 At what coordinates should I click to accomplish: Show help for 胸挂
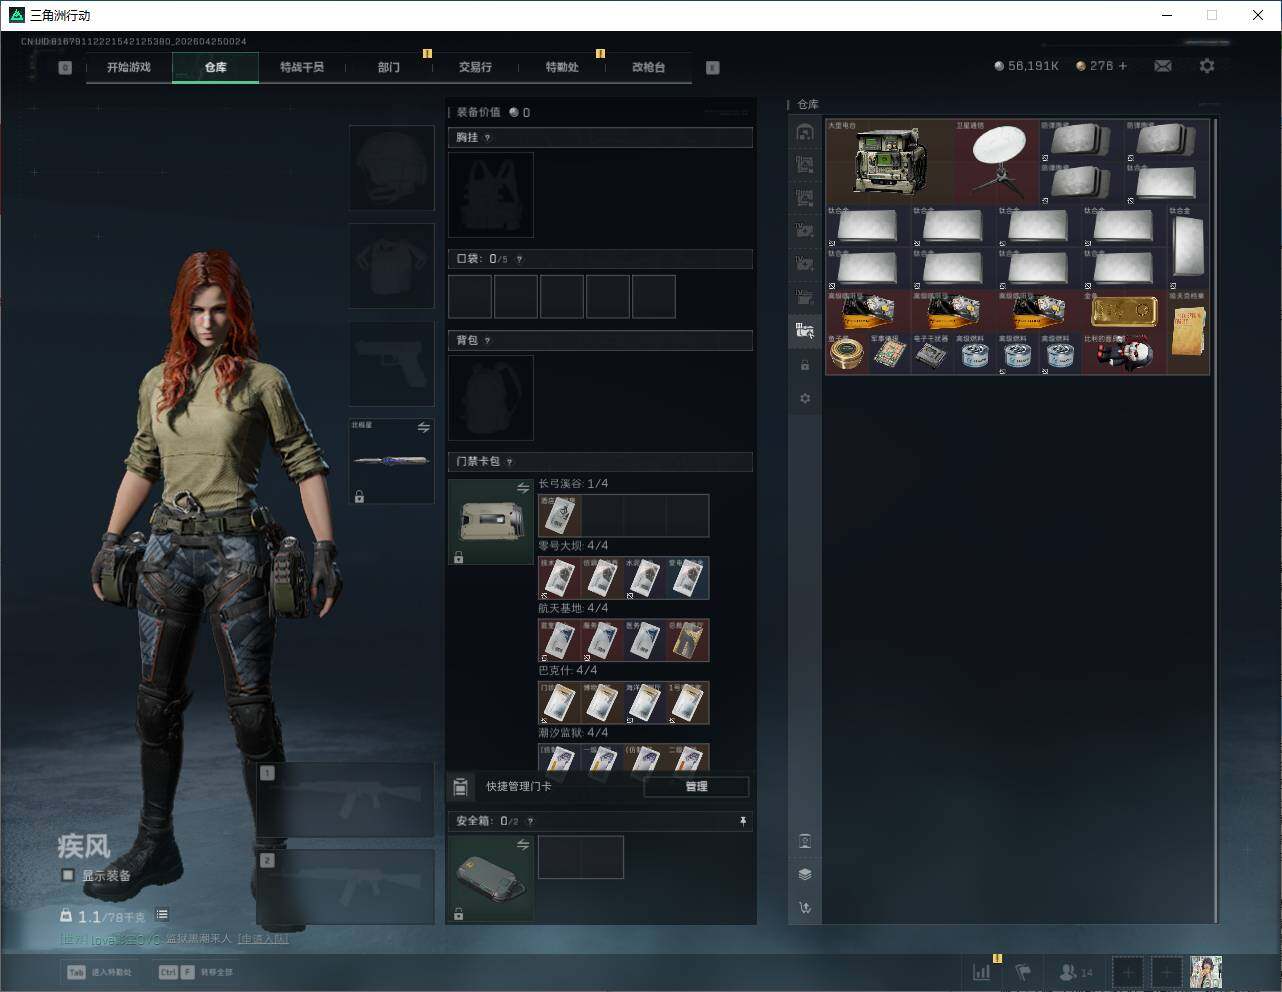(487, 138)
